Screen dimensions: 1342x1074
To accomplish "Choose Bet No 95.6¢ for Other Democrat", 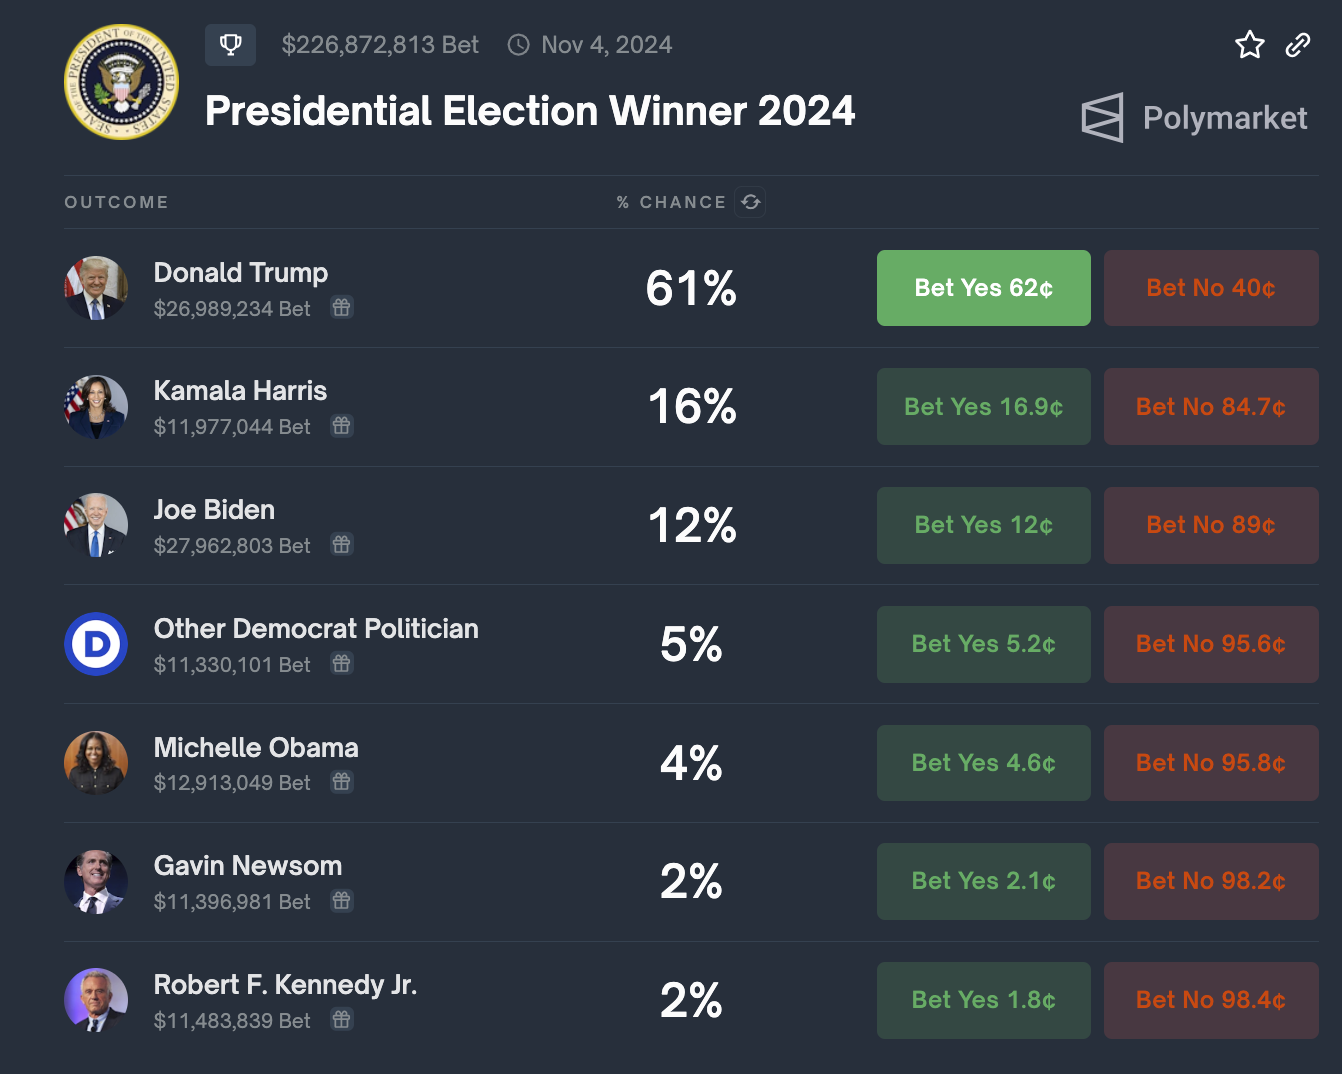I will tap(1211, 644).
